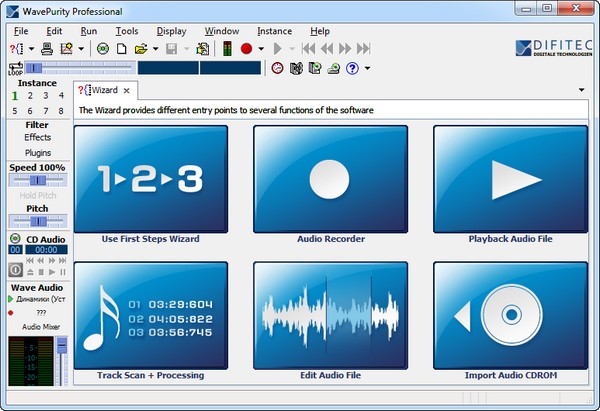
Task: Click the open folder icon
Action: 140,48
